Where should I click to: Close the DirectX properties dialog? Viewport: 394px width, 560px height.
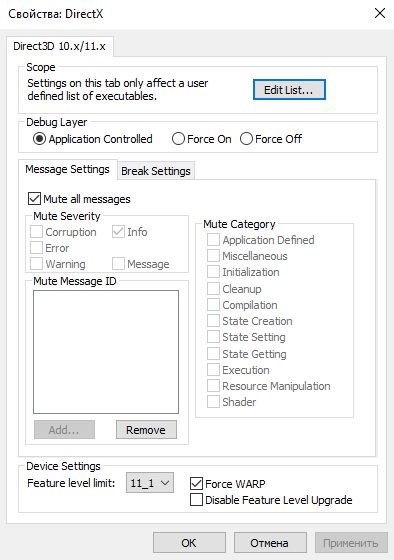379,13
